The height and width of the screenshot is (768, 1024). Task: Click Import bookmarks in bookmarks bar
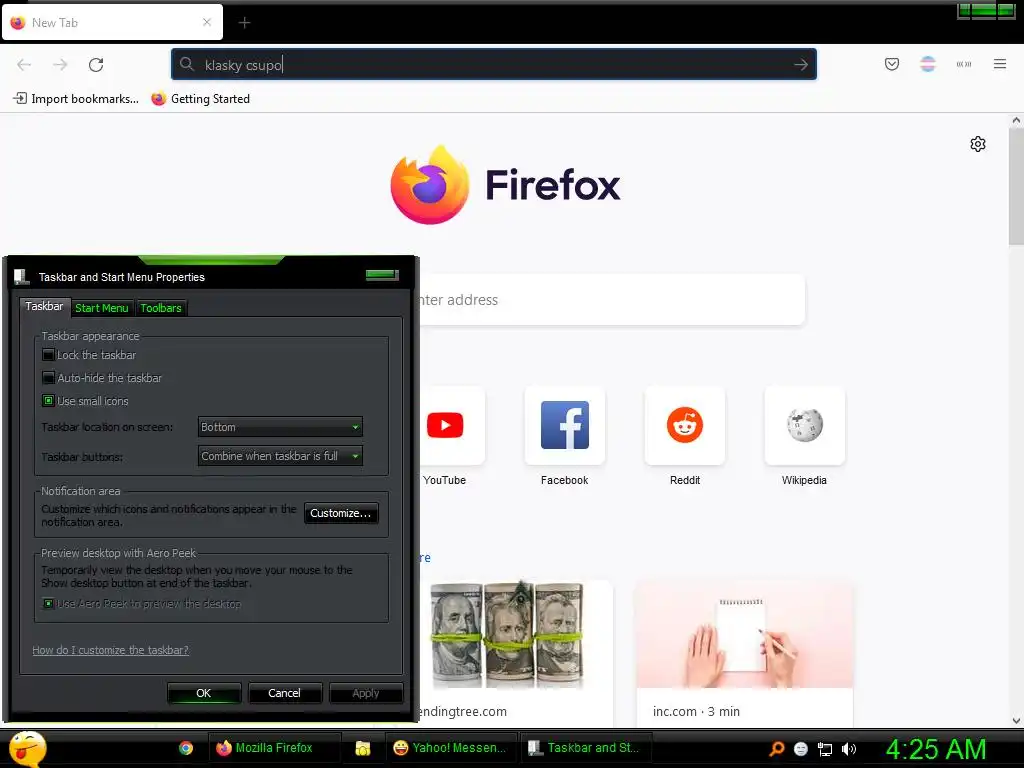coord(76,99)
